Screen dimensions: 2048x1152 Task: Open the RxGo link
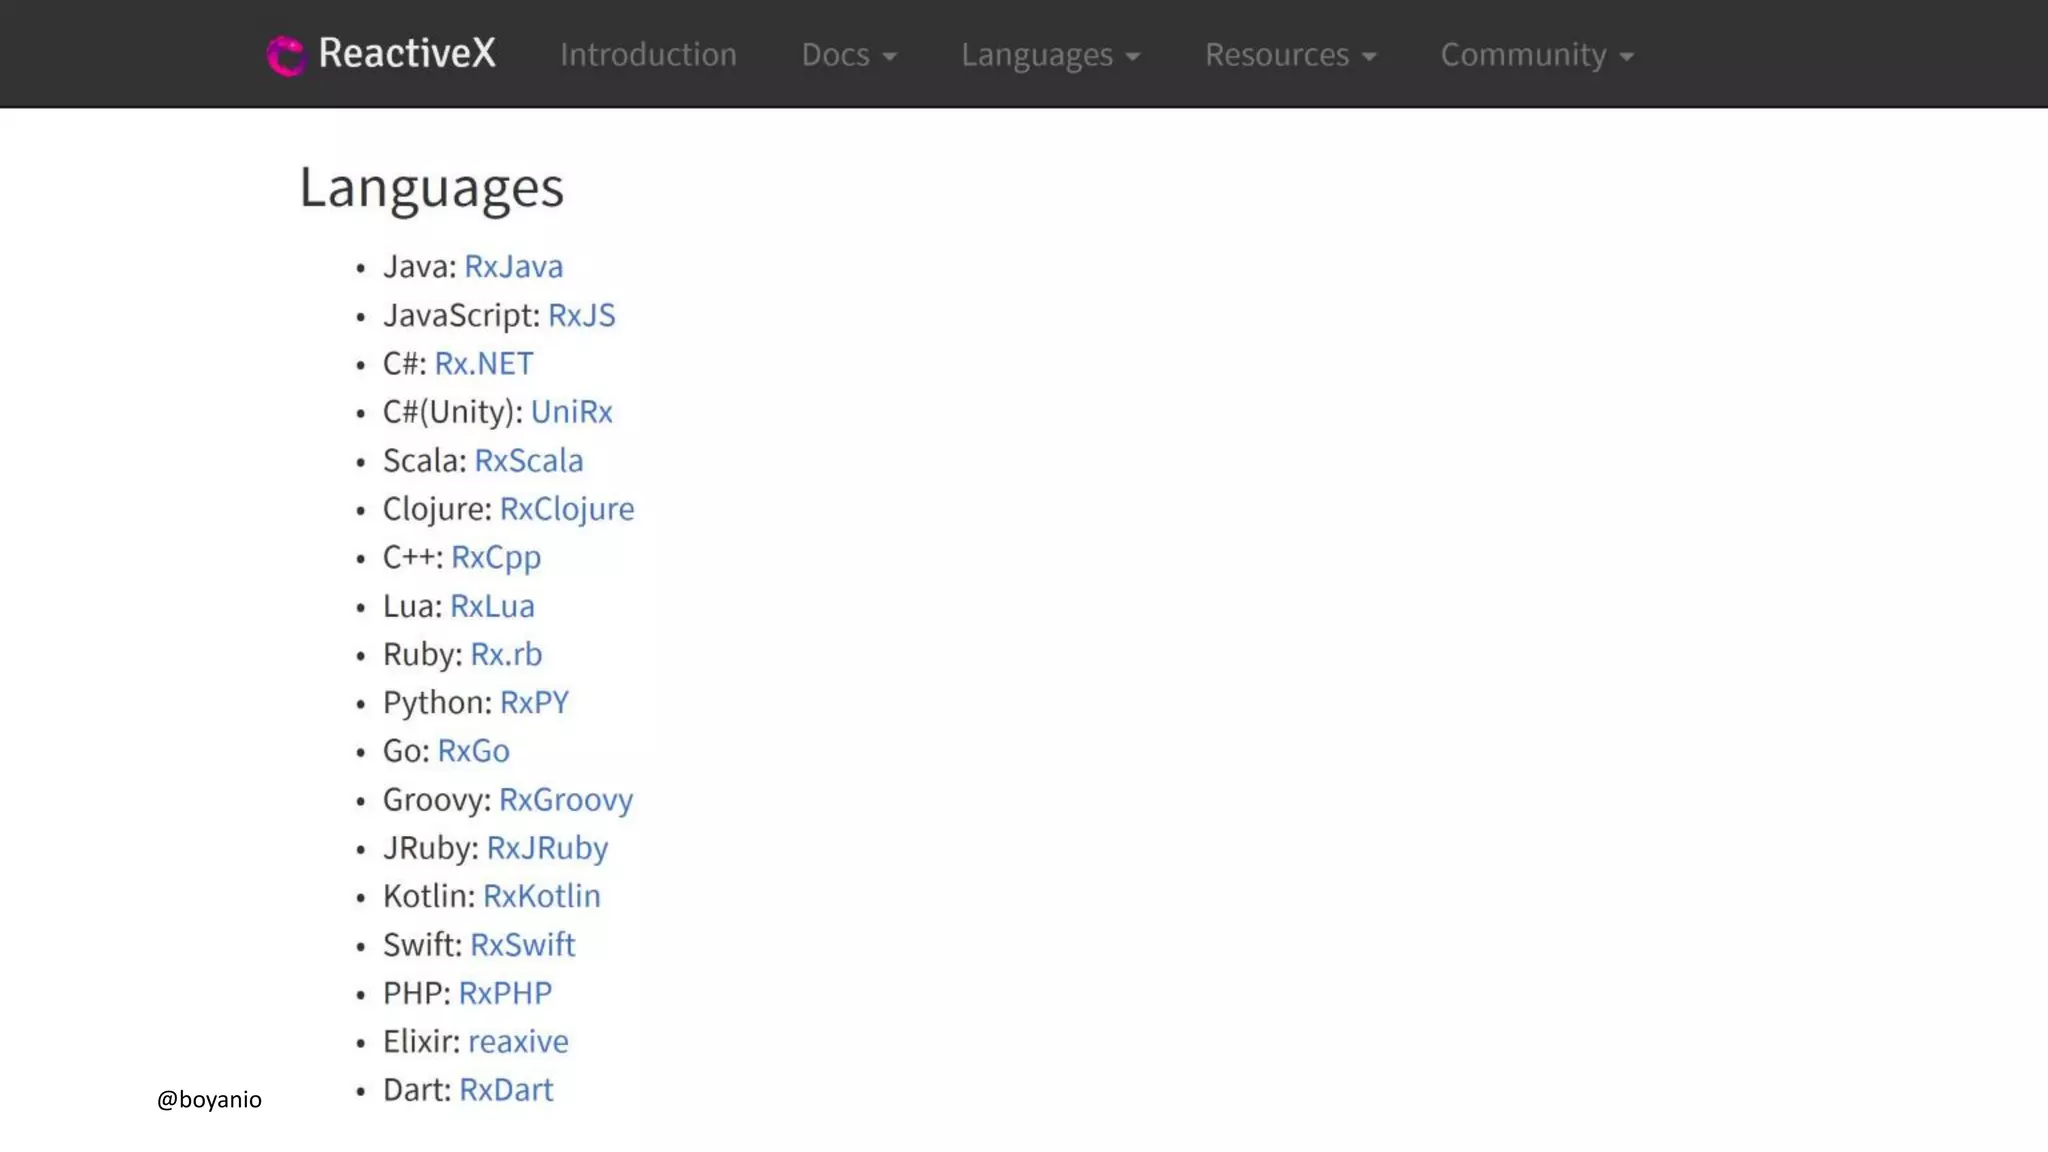coord(473,751)
